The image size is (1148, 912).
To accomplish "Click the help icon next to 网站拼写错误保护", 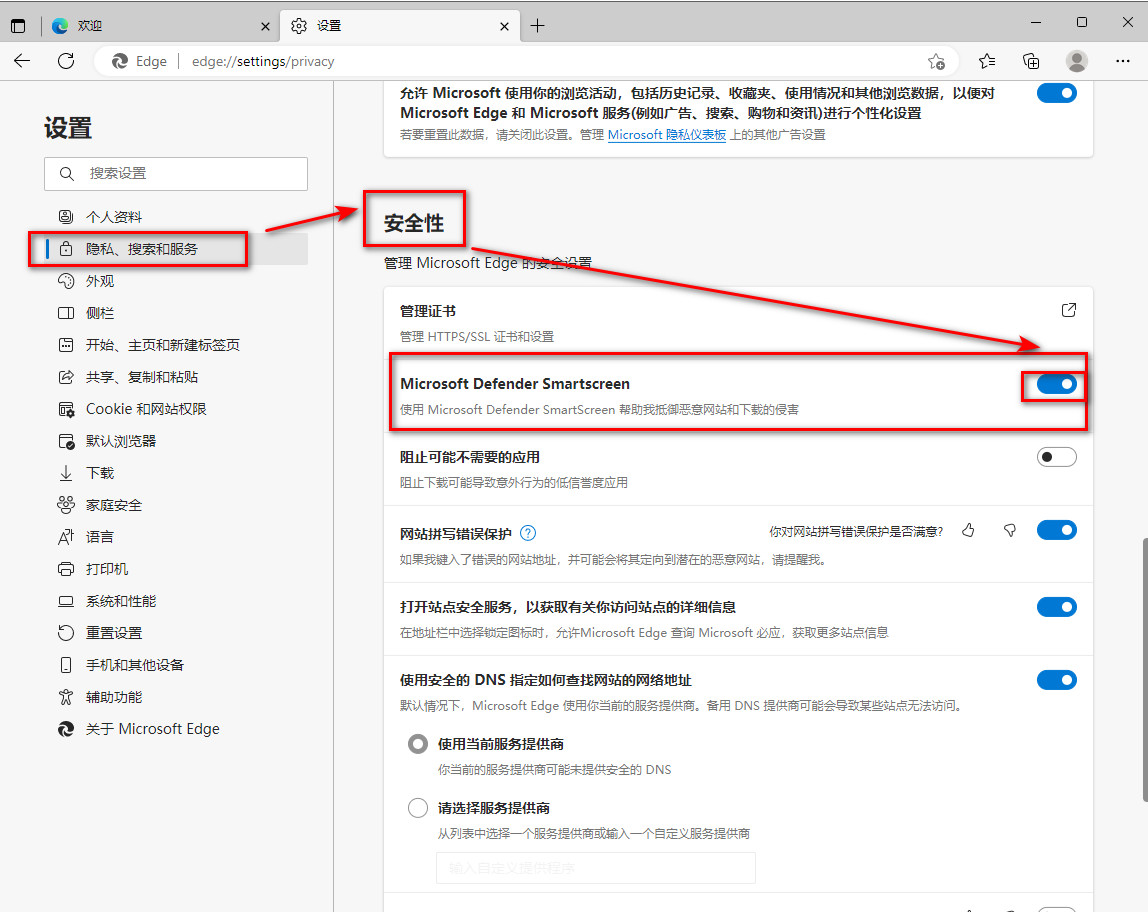I will (x=527, y=531).
